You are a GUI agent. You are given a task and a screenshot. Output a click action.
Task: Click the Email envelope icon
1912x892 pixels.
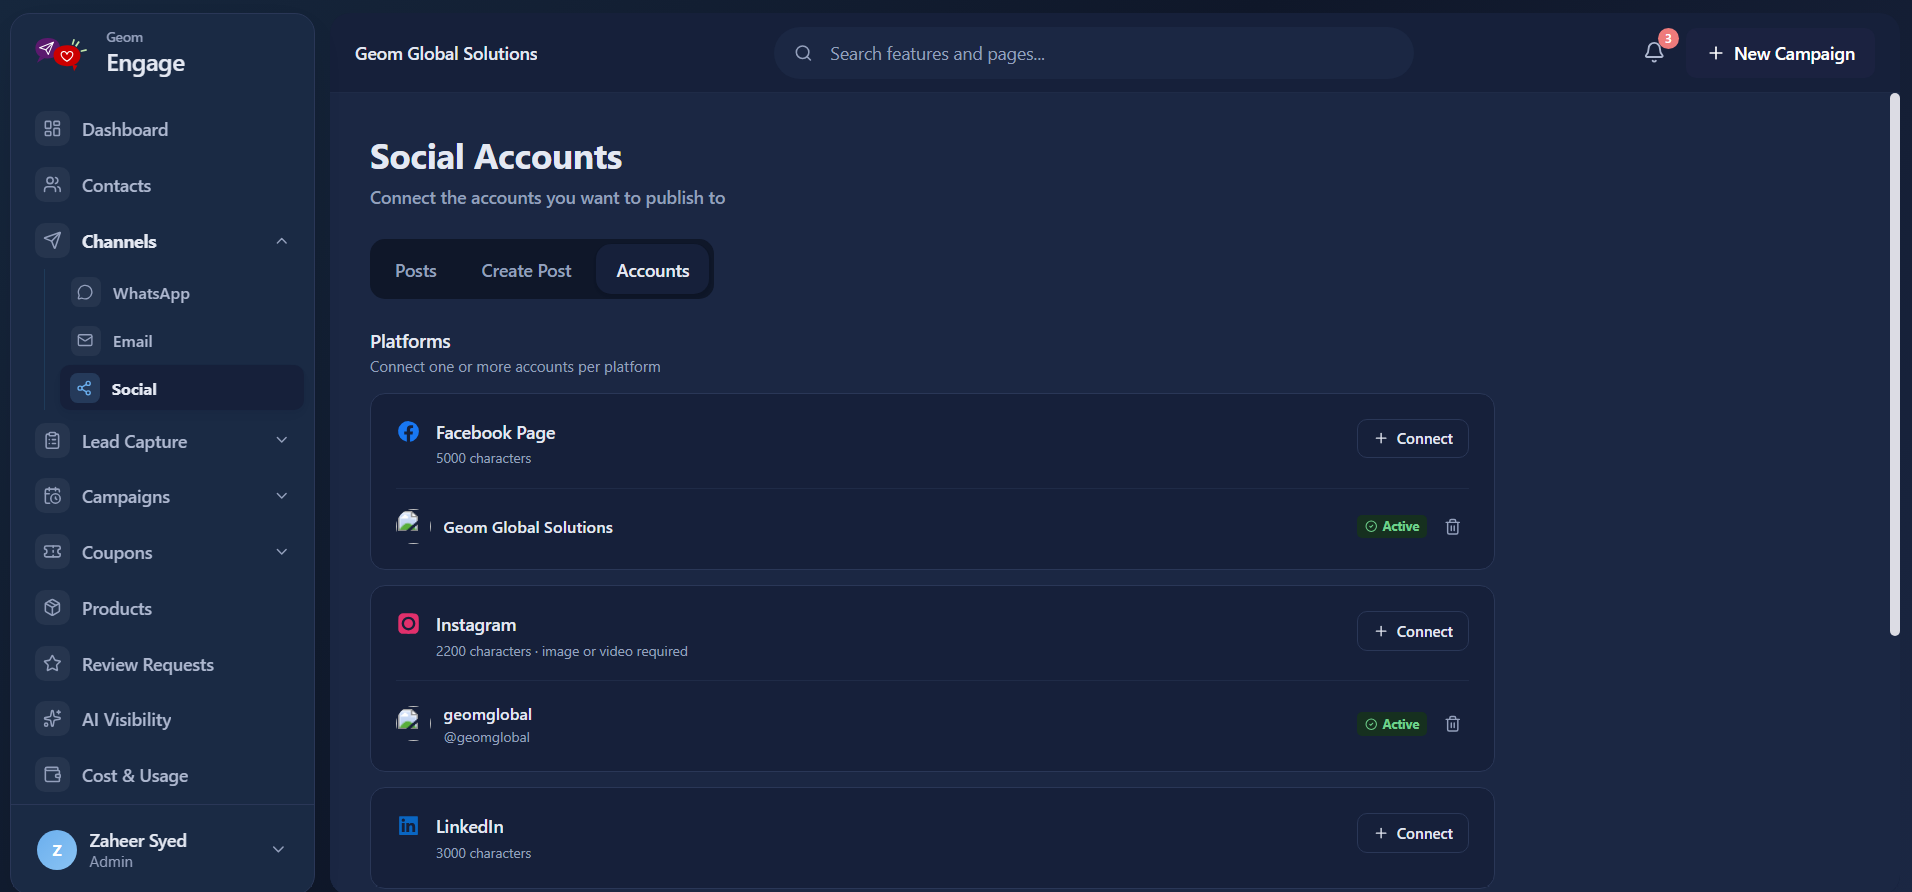click(x=86, y=340)
